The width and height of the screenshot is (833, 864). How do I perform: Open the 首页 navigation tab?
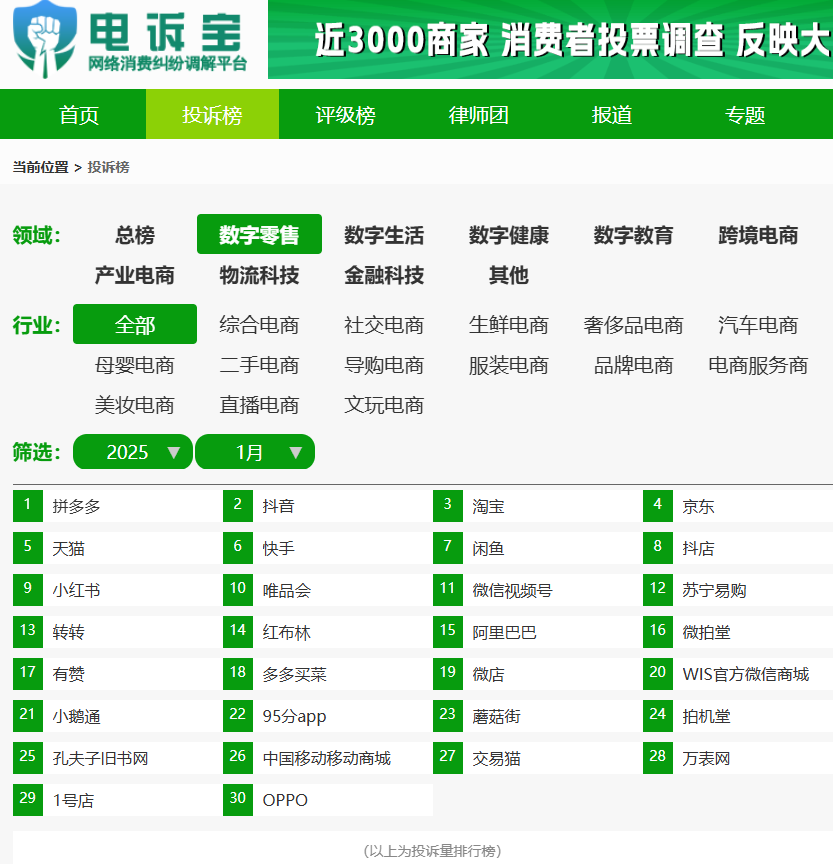tap(79, 115)
